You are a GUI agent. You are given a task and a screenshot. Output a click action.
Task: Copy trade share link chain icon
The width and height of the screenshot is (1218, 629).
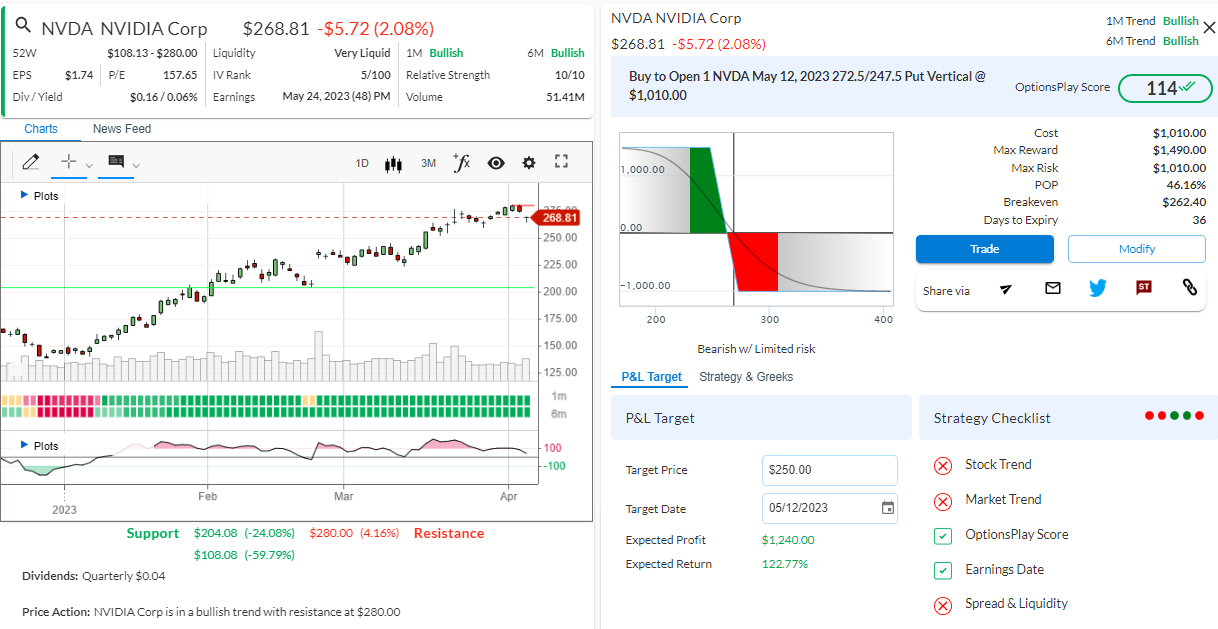[x=1190, y=288]
